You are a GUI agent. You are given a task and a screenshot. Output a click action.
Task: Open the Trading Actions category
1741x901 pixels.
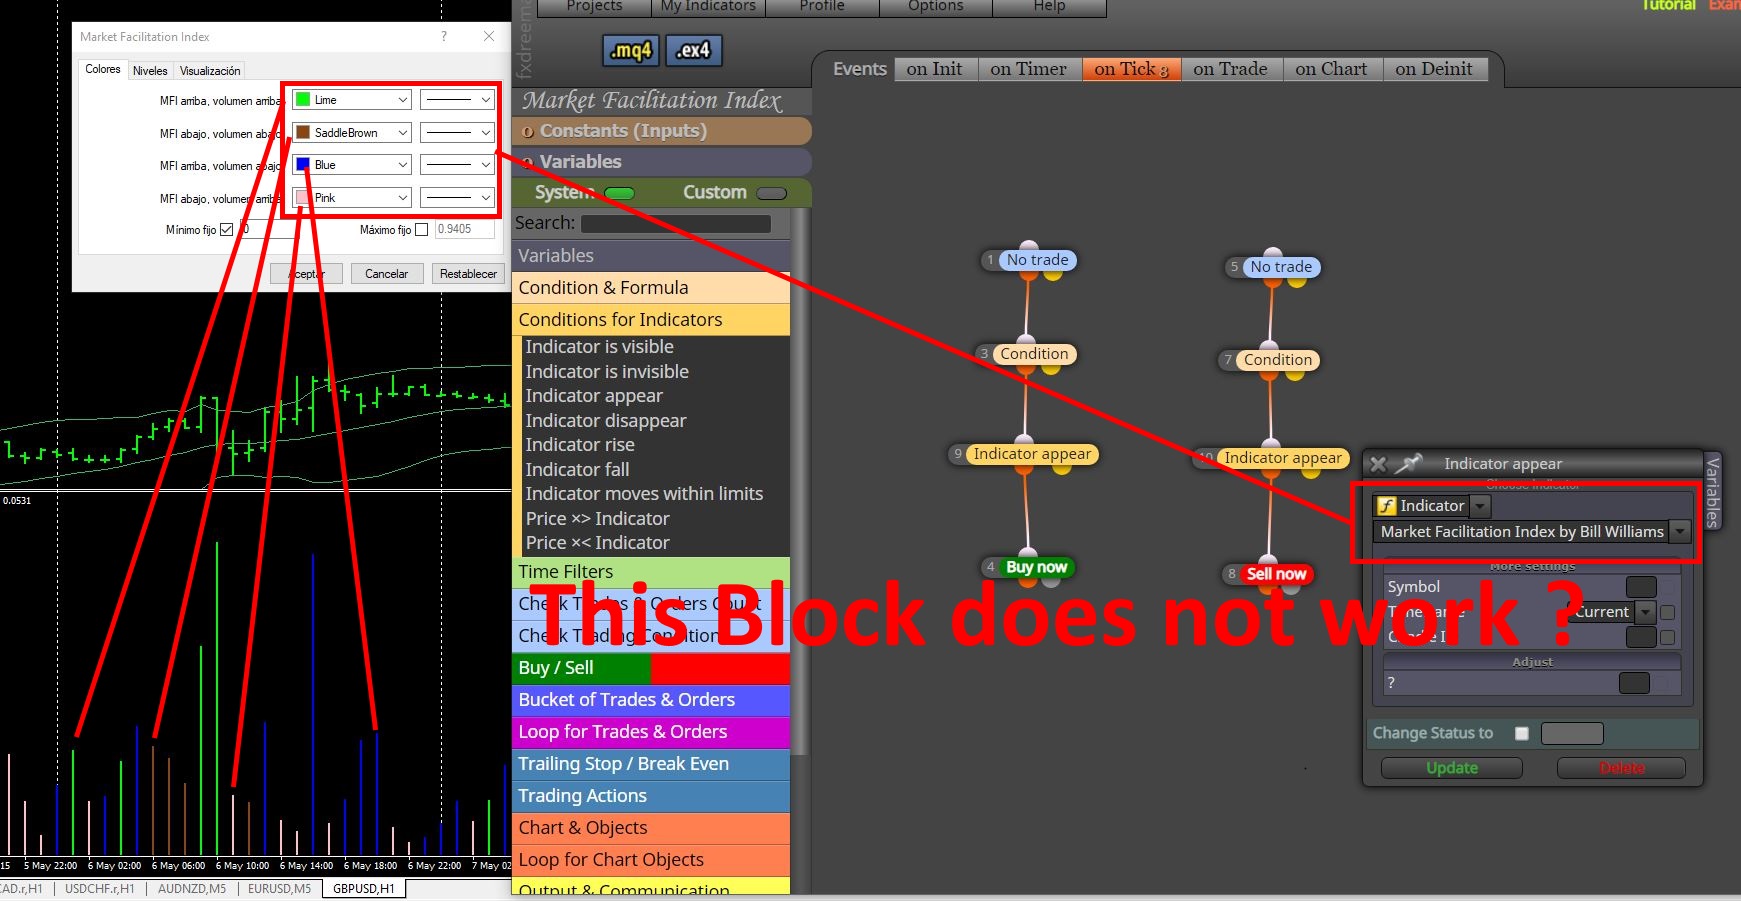[651, 796]
